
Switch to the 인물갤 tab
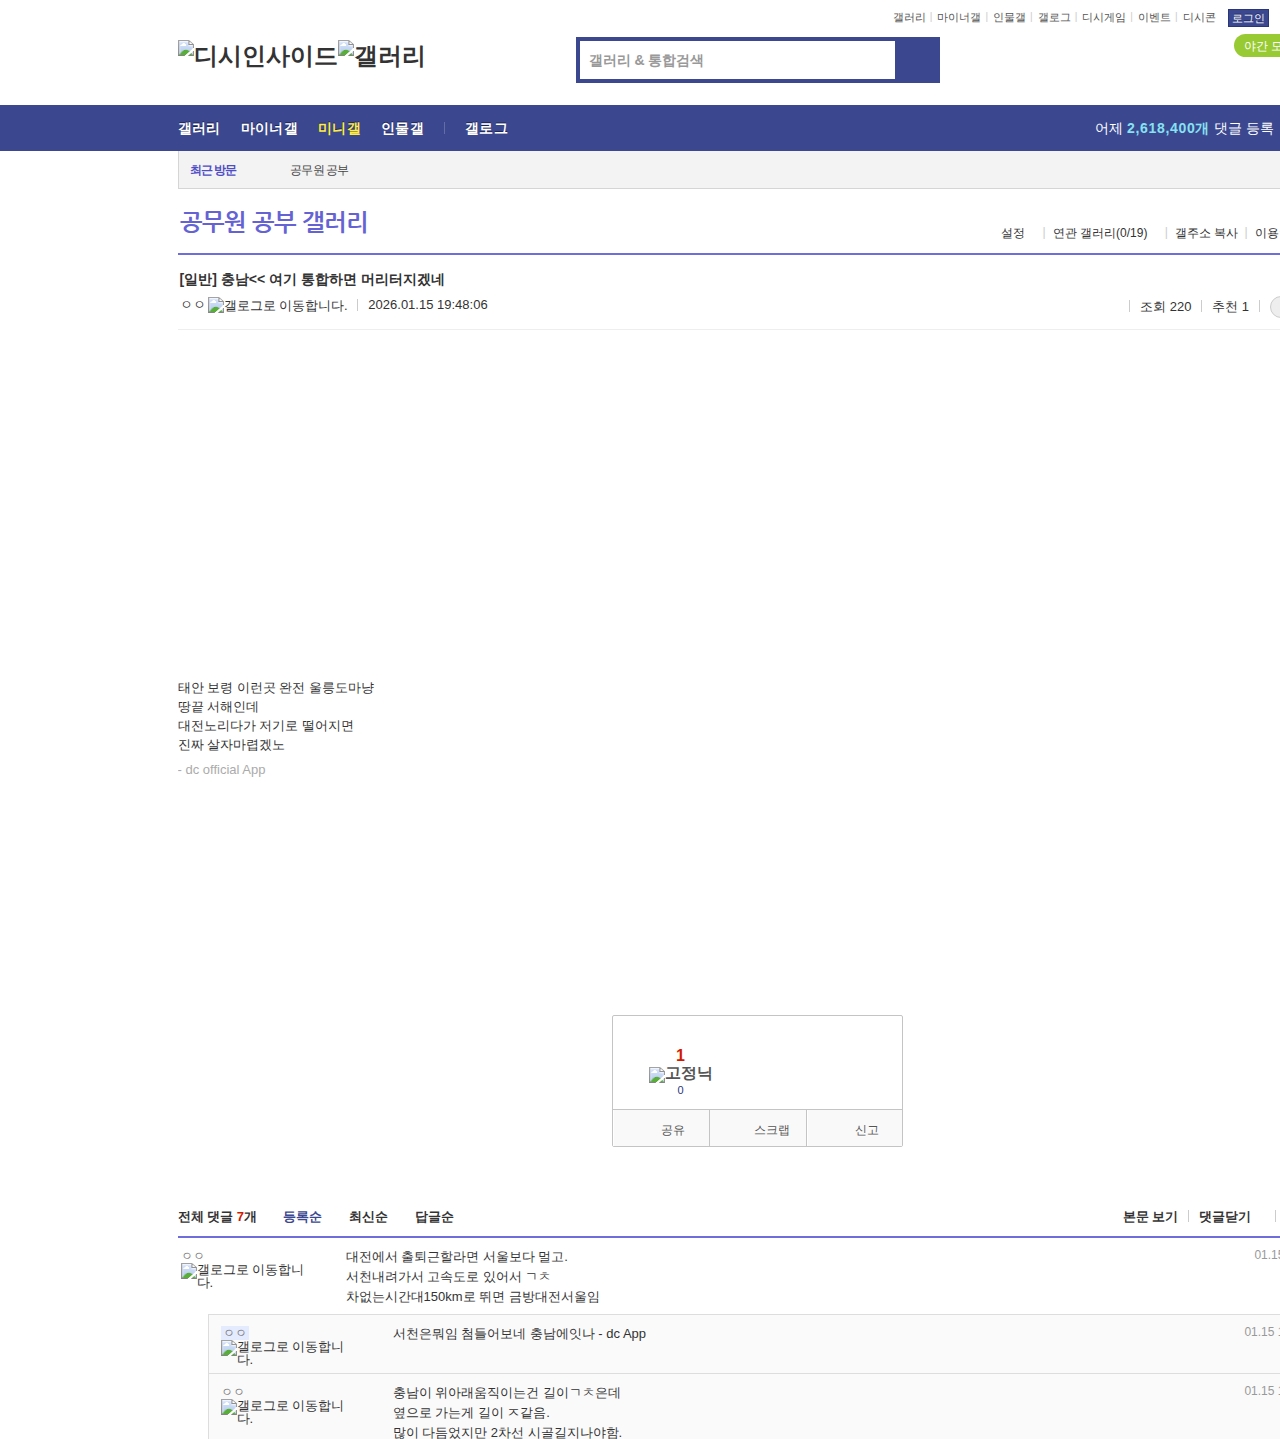pyautogui.click(x=402, y=128)
